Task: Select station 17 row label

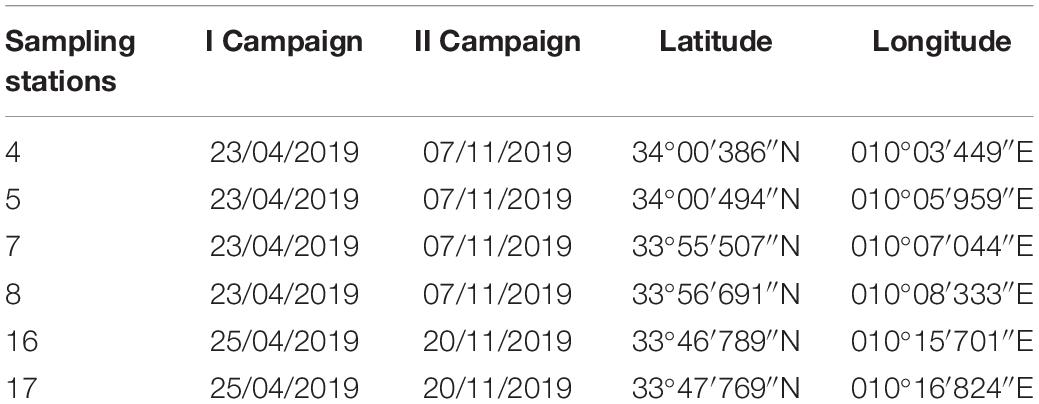Action: pyautogui.click(x=21, y=387)
